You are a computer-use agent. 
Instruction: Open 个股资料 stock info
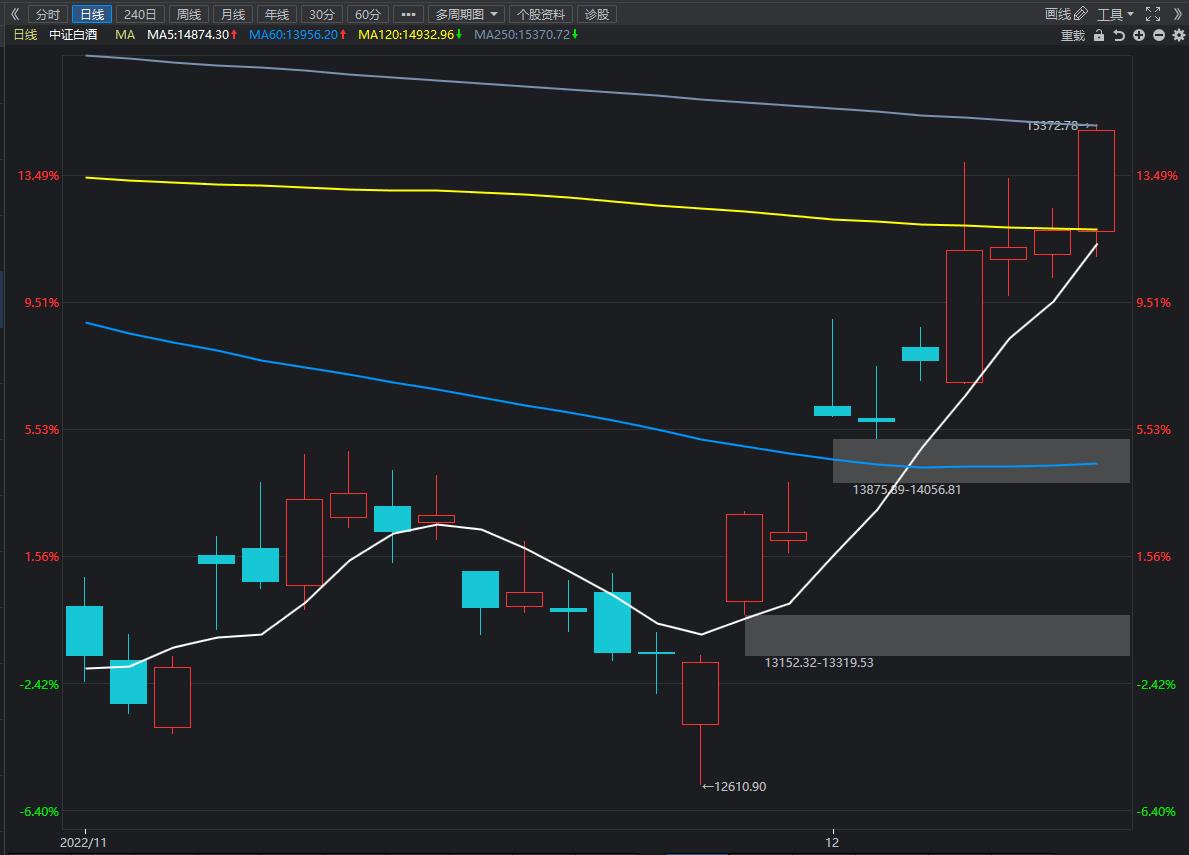pyautogui.click(x=540, y=14)
